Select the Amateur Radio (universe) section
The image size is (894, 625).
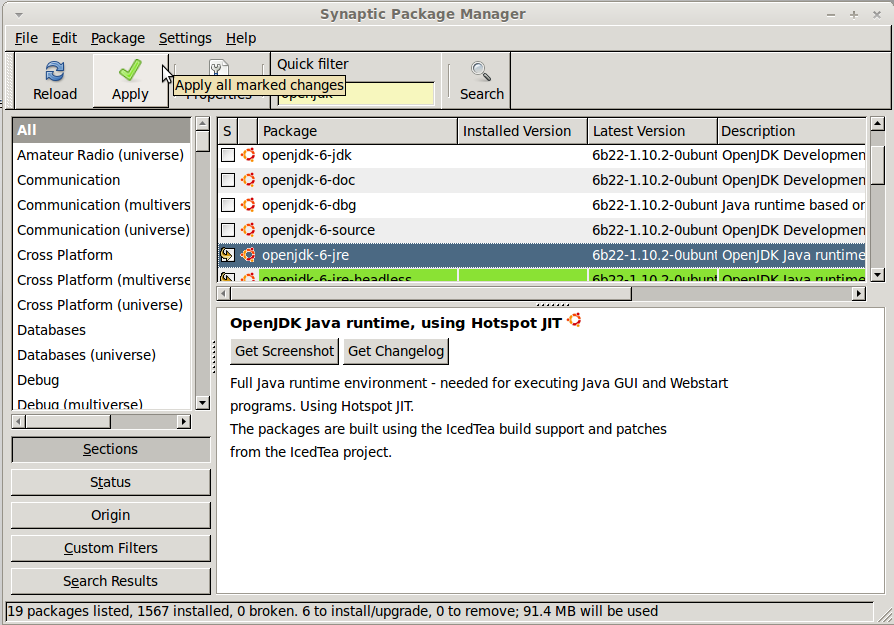101,155
